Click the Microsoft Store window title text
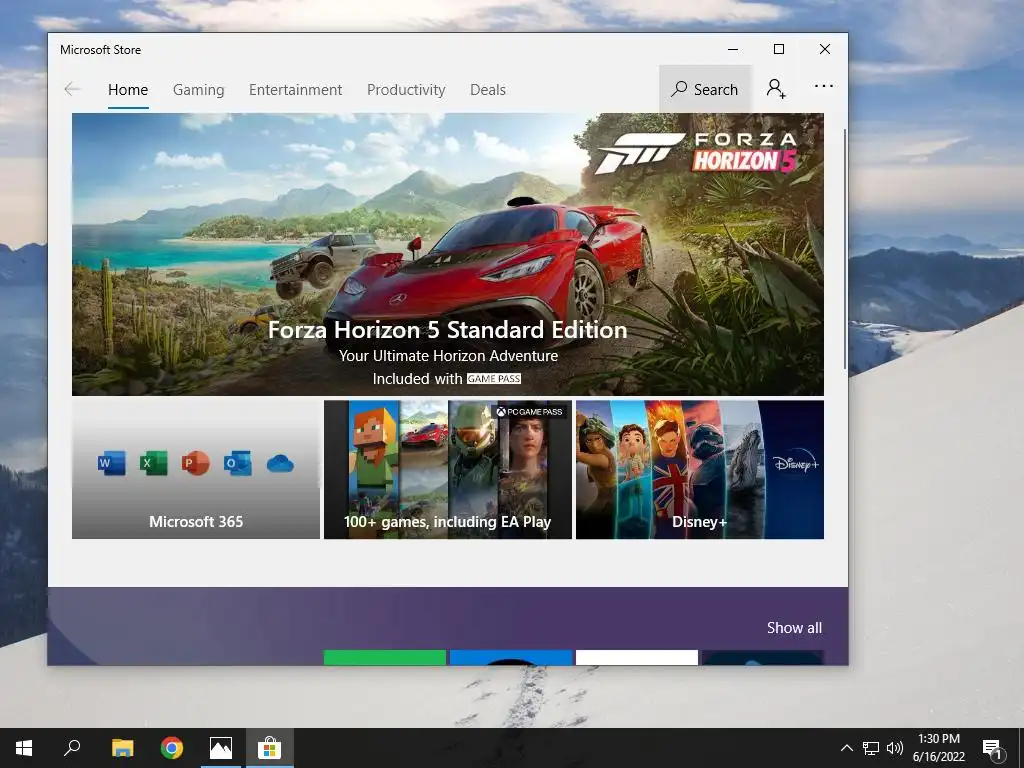 click(101, 50)
